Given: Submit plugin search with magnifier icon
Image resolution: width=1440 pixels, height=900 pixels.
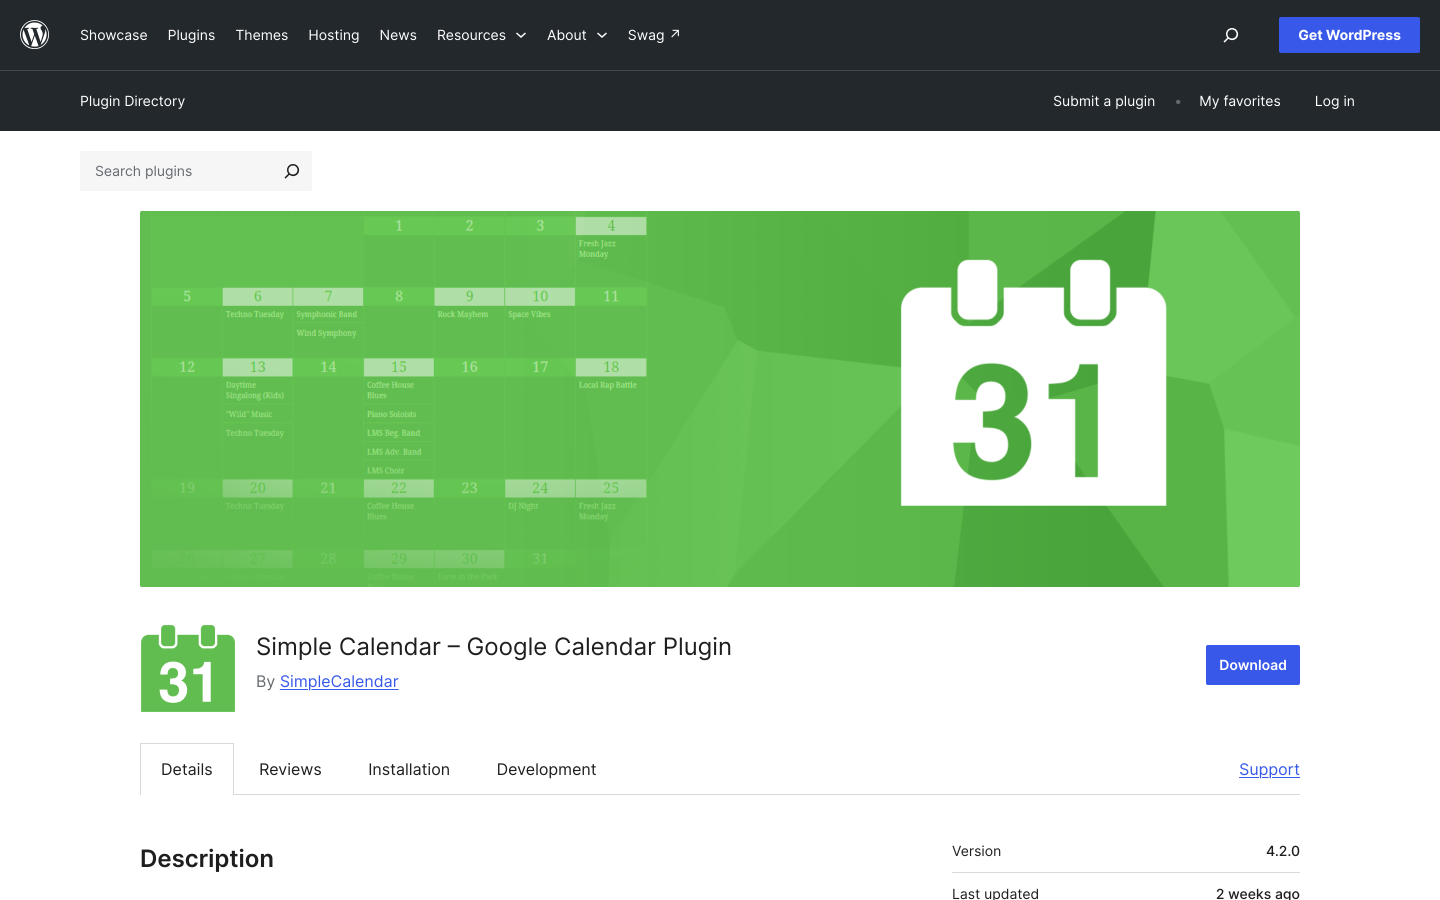Looking at the screenshot, I should click(x=292, y=171).
